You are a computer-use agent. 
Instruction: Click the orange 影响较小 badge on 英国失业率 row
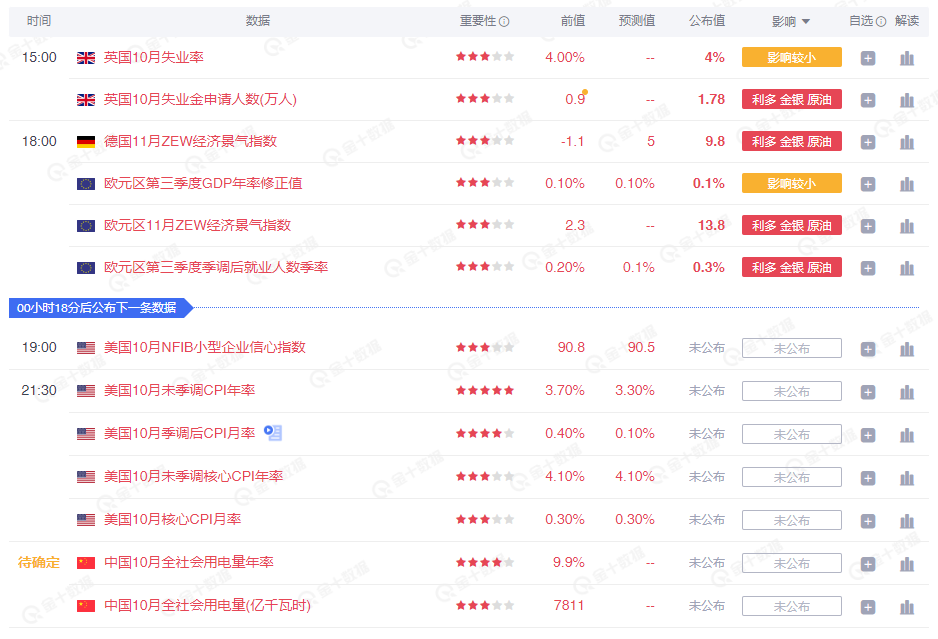pos(791,57)
